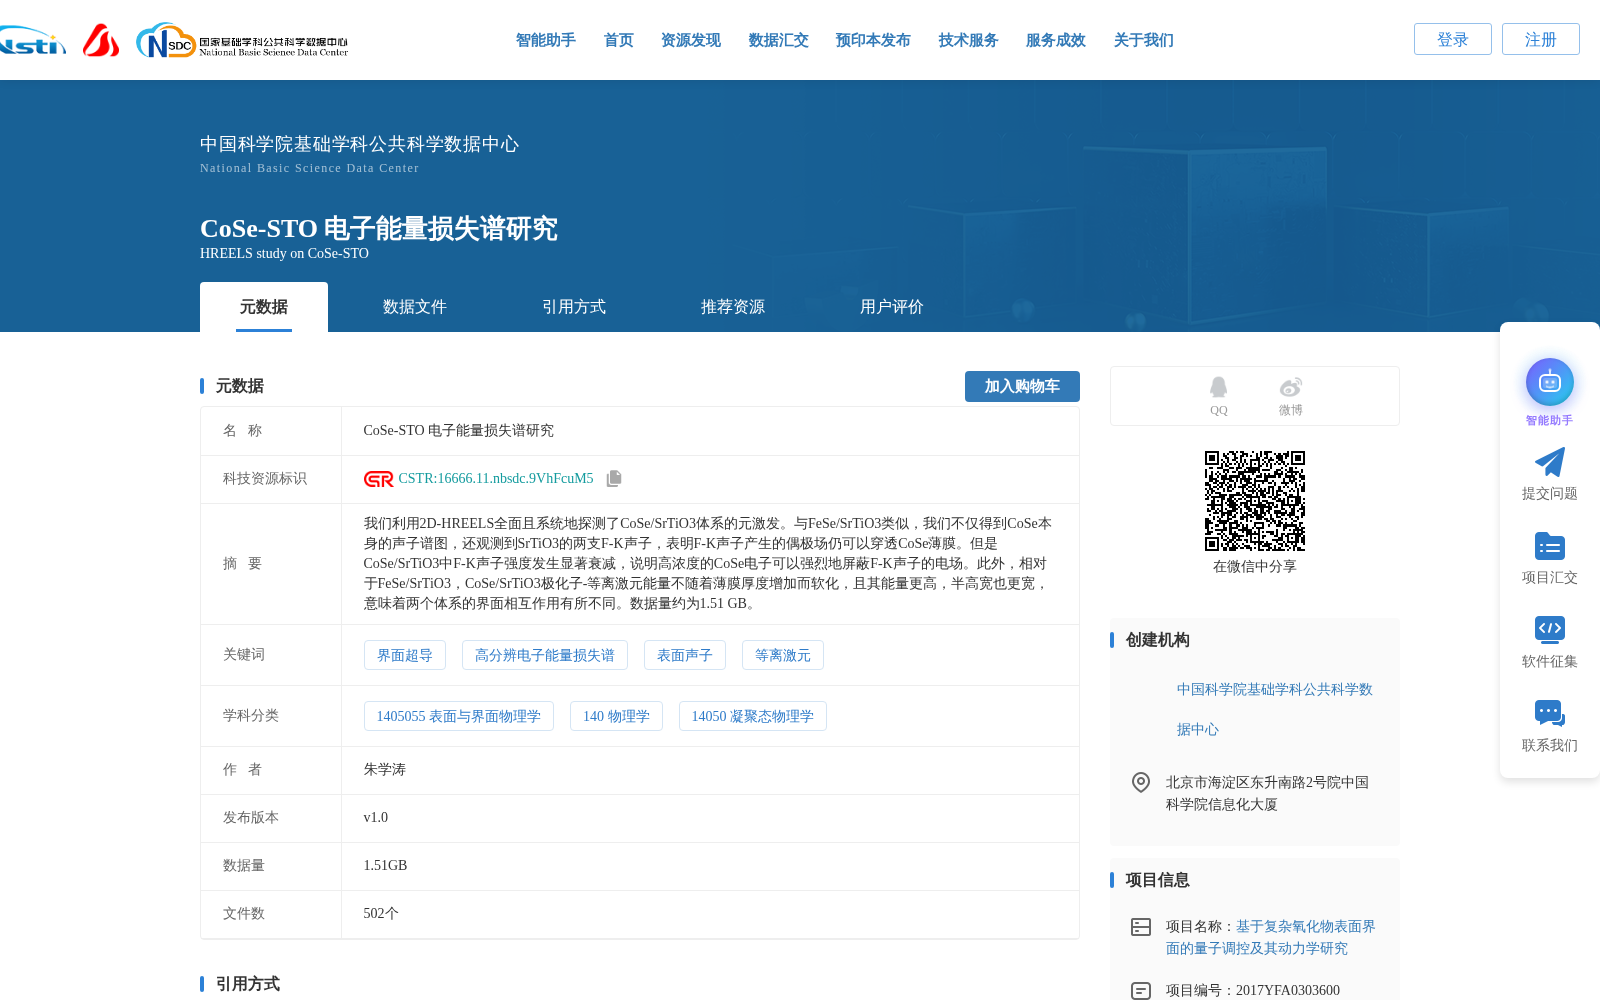Click the 创建机构 section heading
Image resolution: width=1600 pixels, height=1000 pixels.
pyautogui.click(x=1158, y=640)
